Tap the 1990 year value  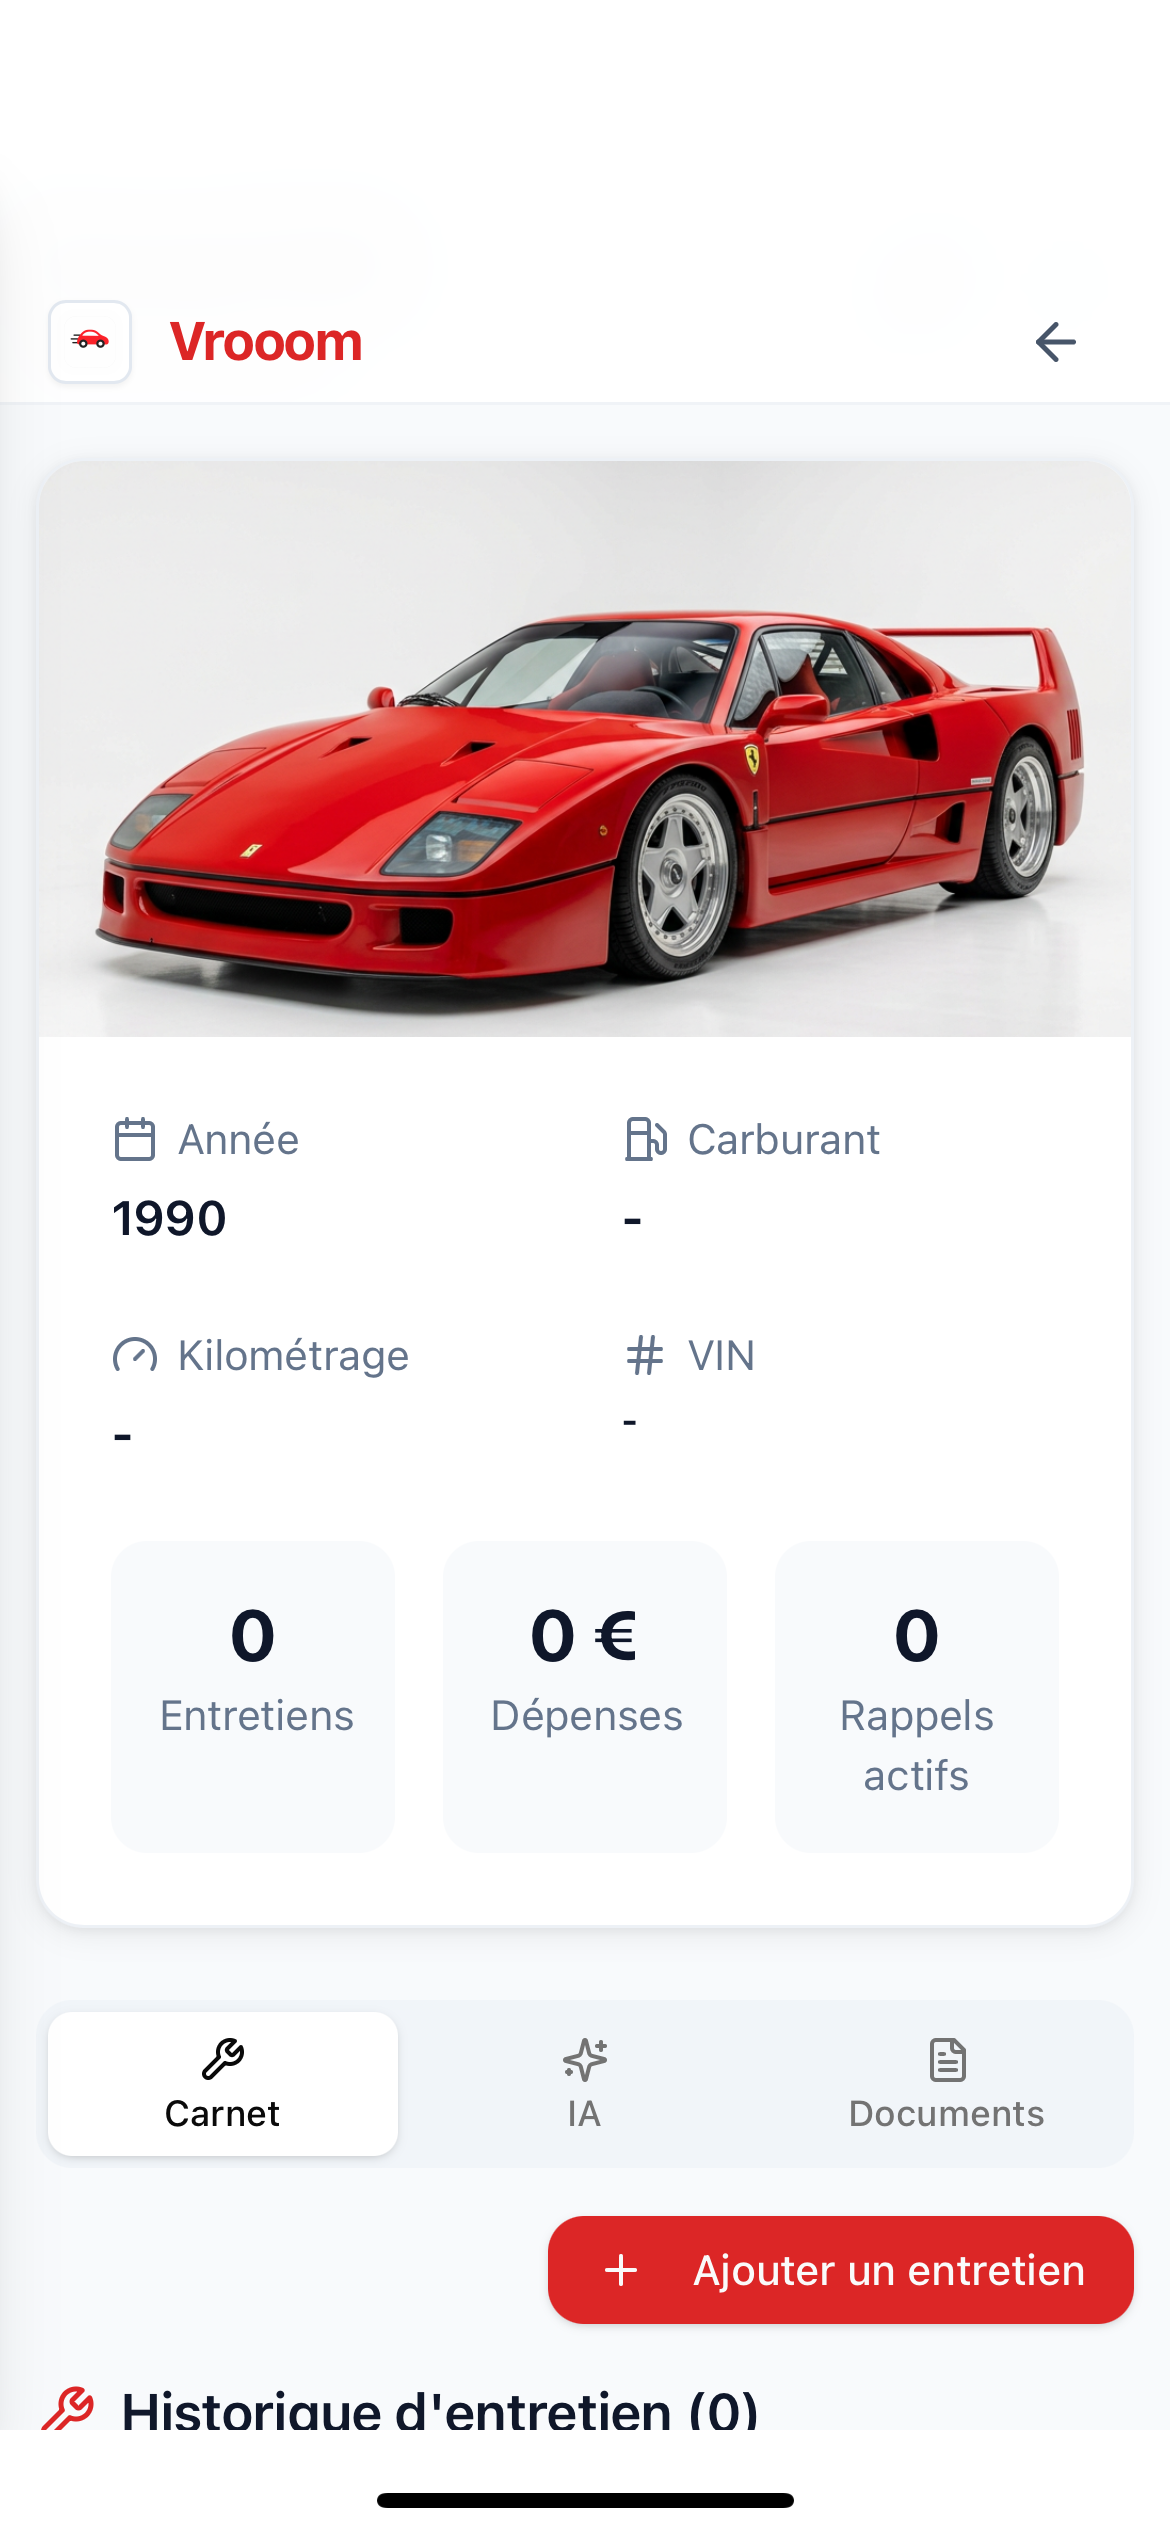coord(170,1219)
